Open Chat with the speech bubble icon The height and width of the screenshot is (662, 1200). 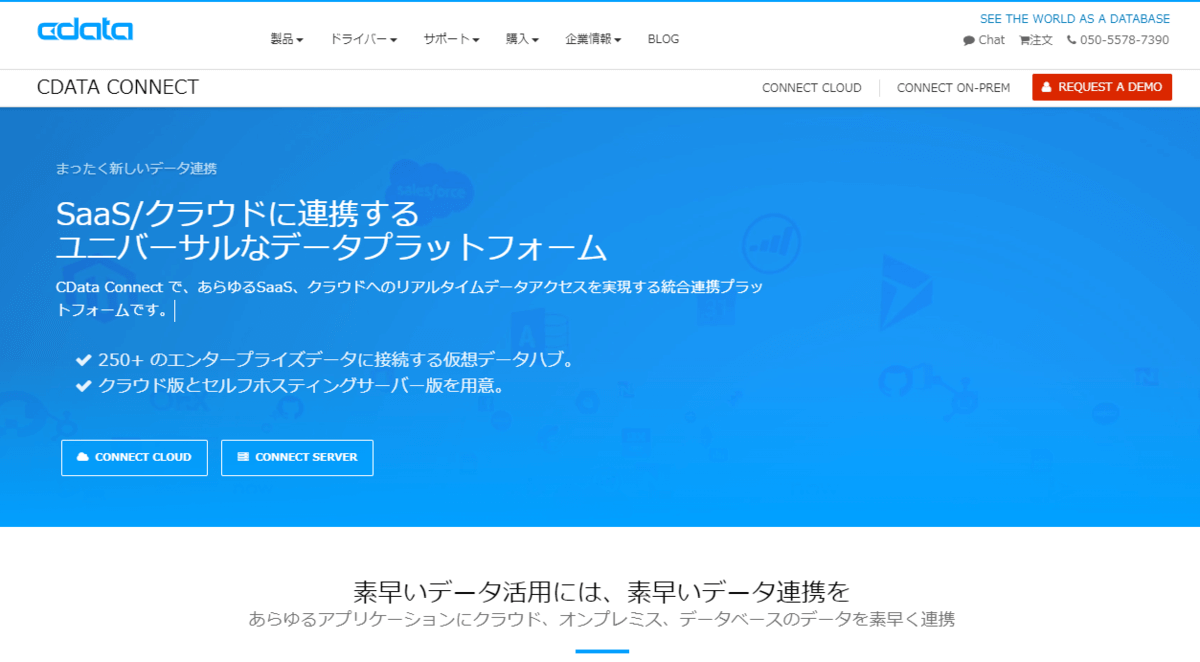click(984, 40)
